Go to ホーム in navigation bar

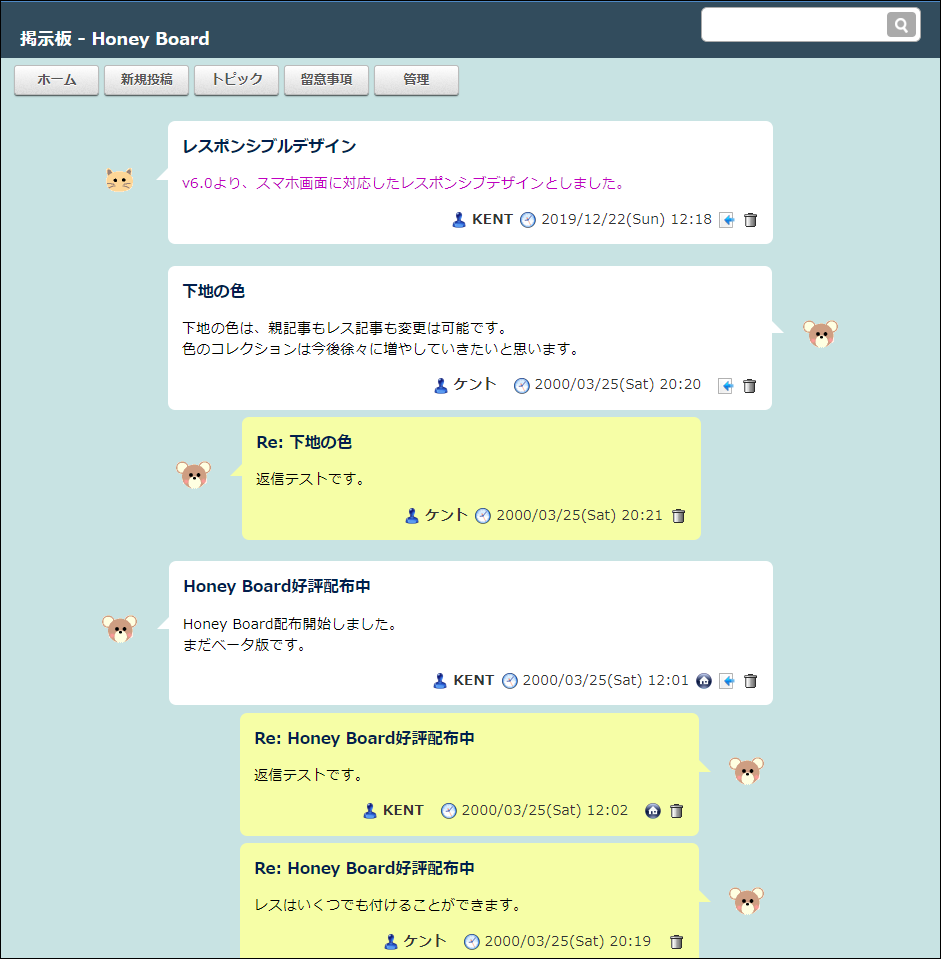pos(57,80)
